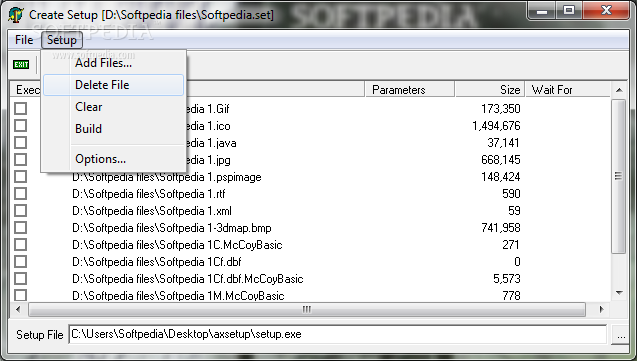Select the Softpedia 1Cf.dbf file path
637x361 pixels.
point(157,262)
